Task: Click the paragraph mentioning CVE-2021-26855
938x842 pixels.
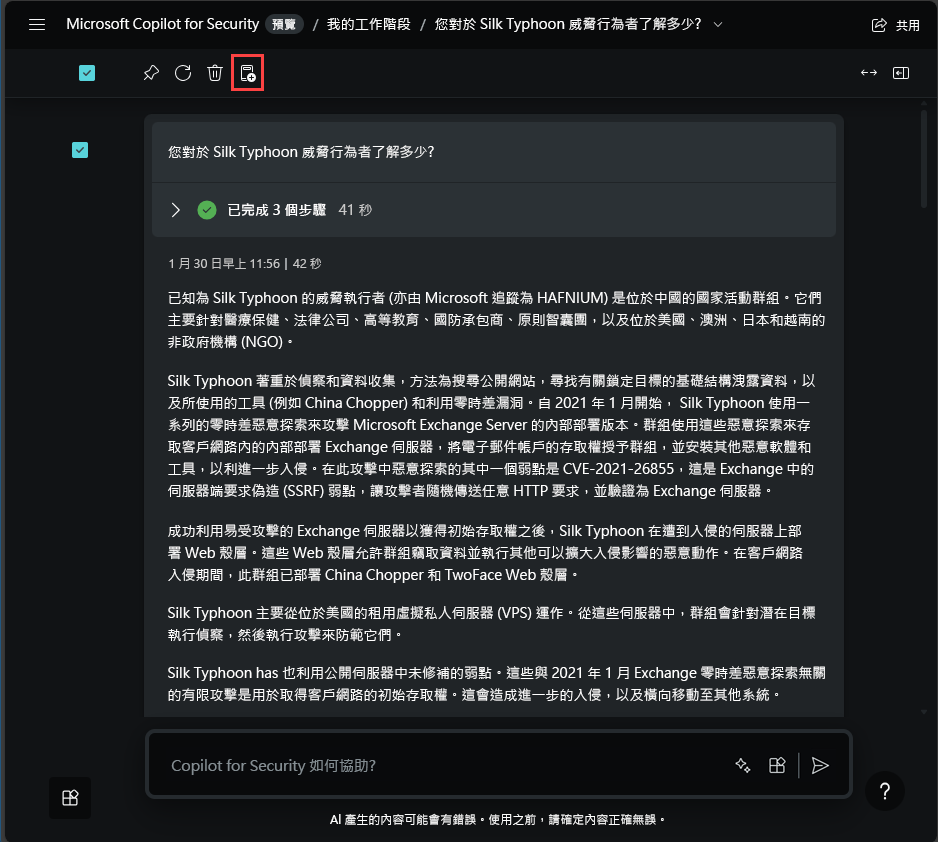Action: 491,436
